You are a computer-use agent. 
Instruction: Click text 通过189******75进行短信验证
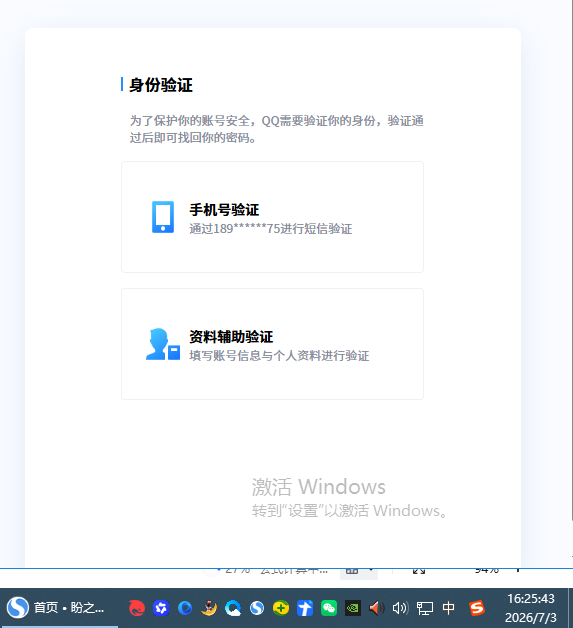point(271,229)
